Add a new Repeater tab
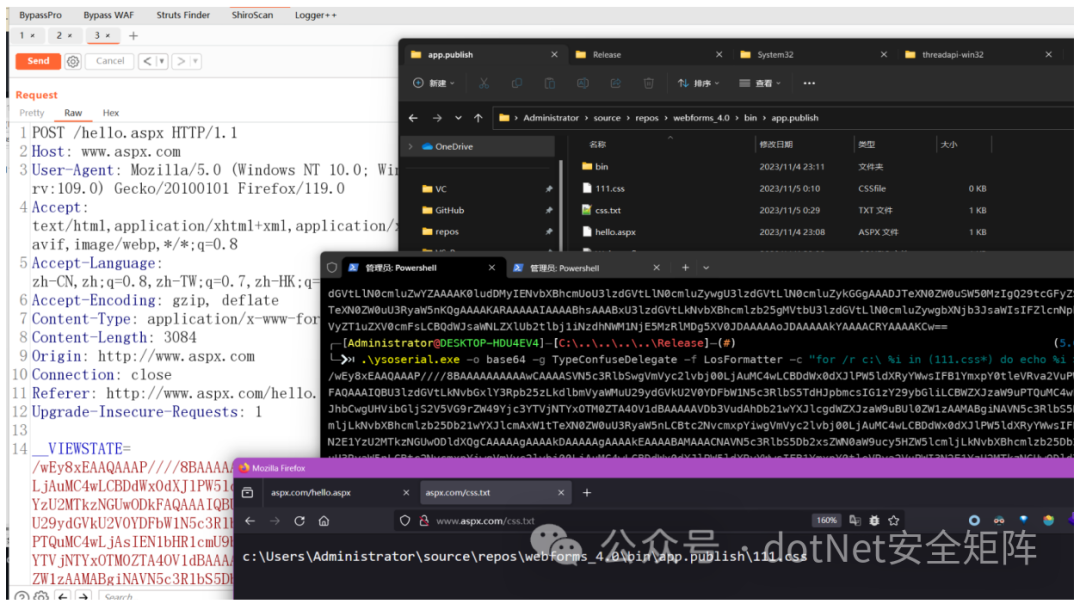This screenshot has height=604, width=1080. click(x=134, y=36)
